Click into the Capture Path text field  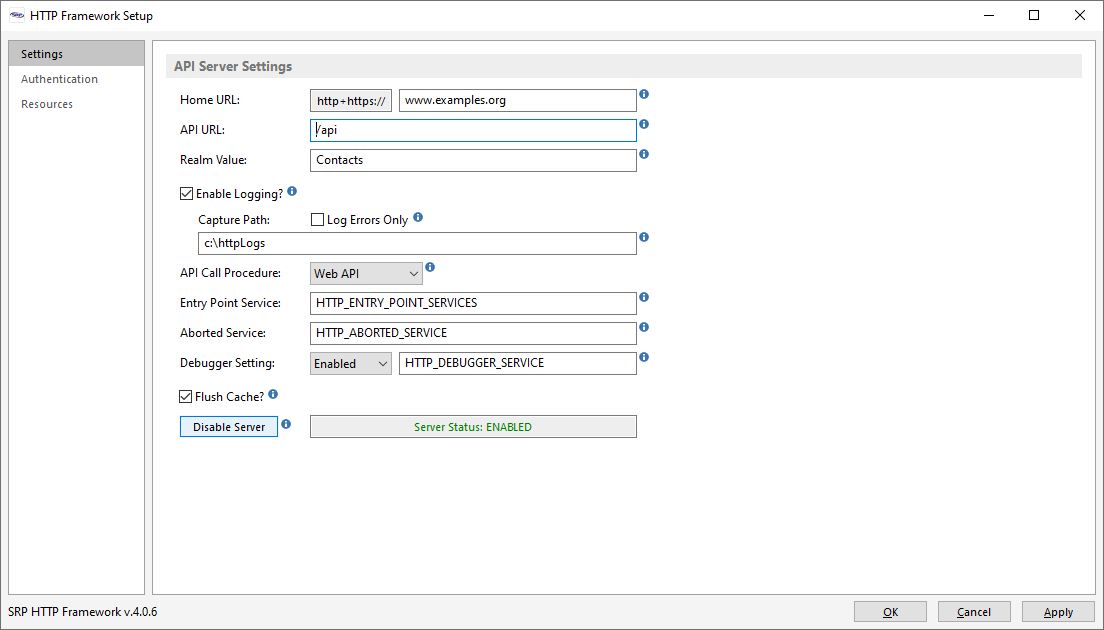(417, 243)
